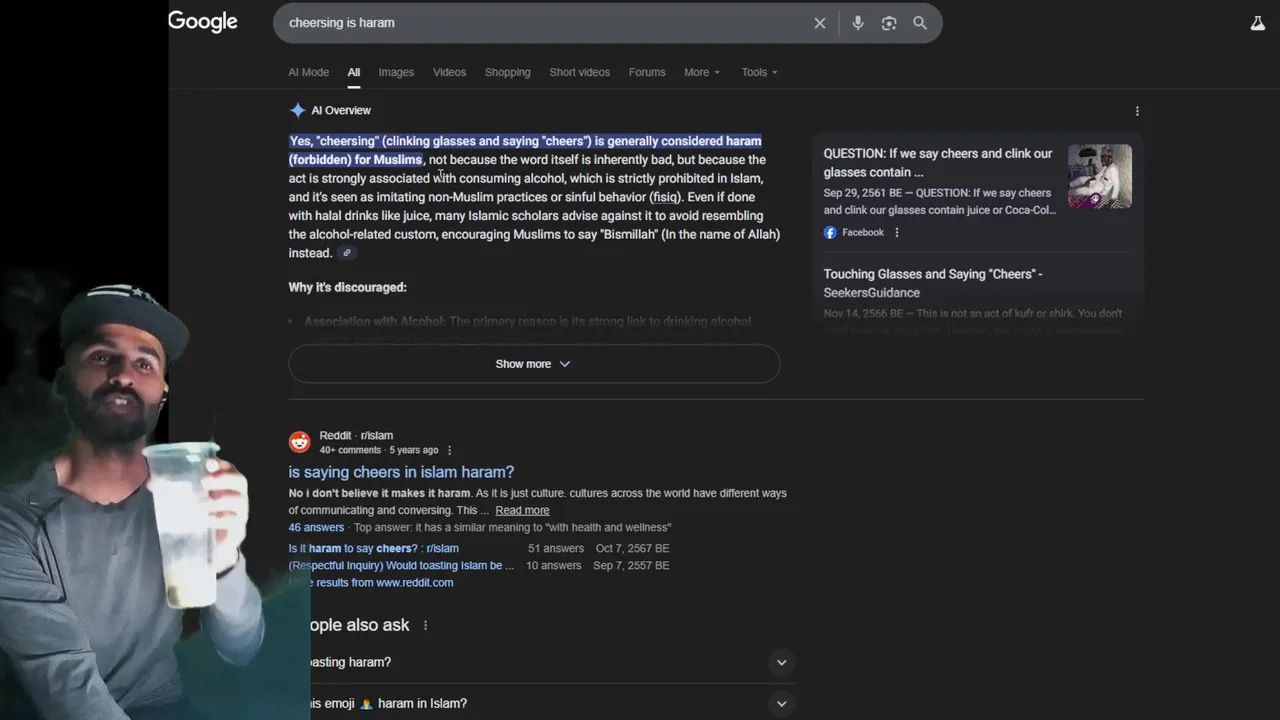
Task: Open the Short videos tab
Action: (580, 72)
